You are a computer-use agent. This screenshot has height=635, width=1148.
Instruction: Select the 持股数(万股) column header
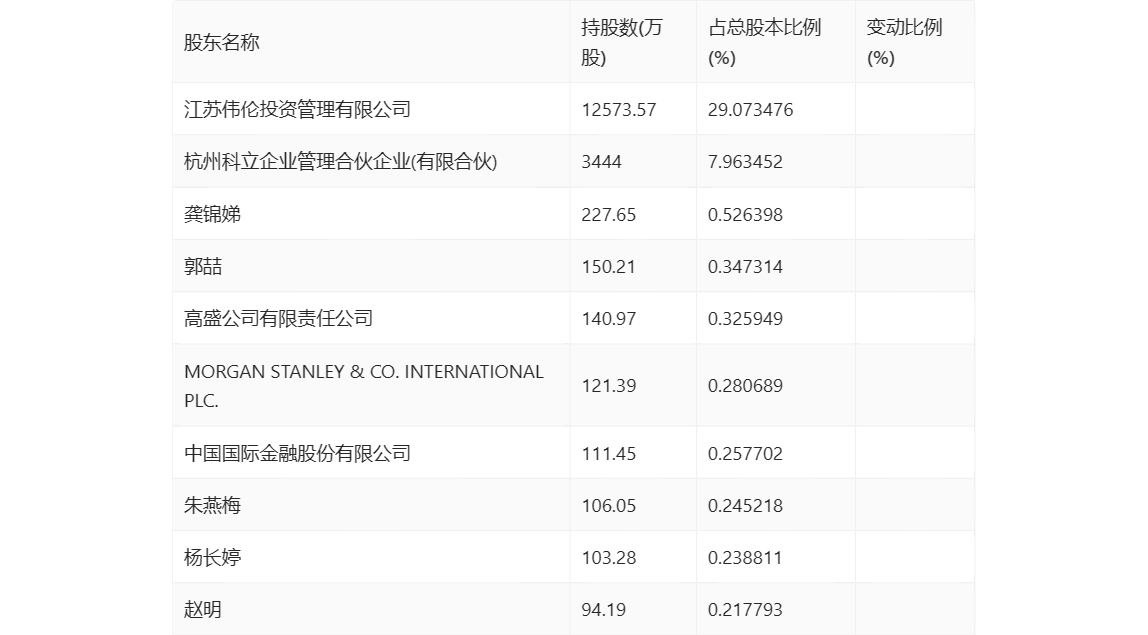[x=622, y=42]
